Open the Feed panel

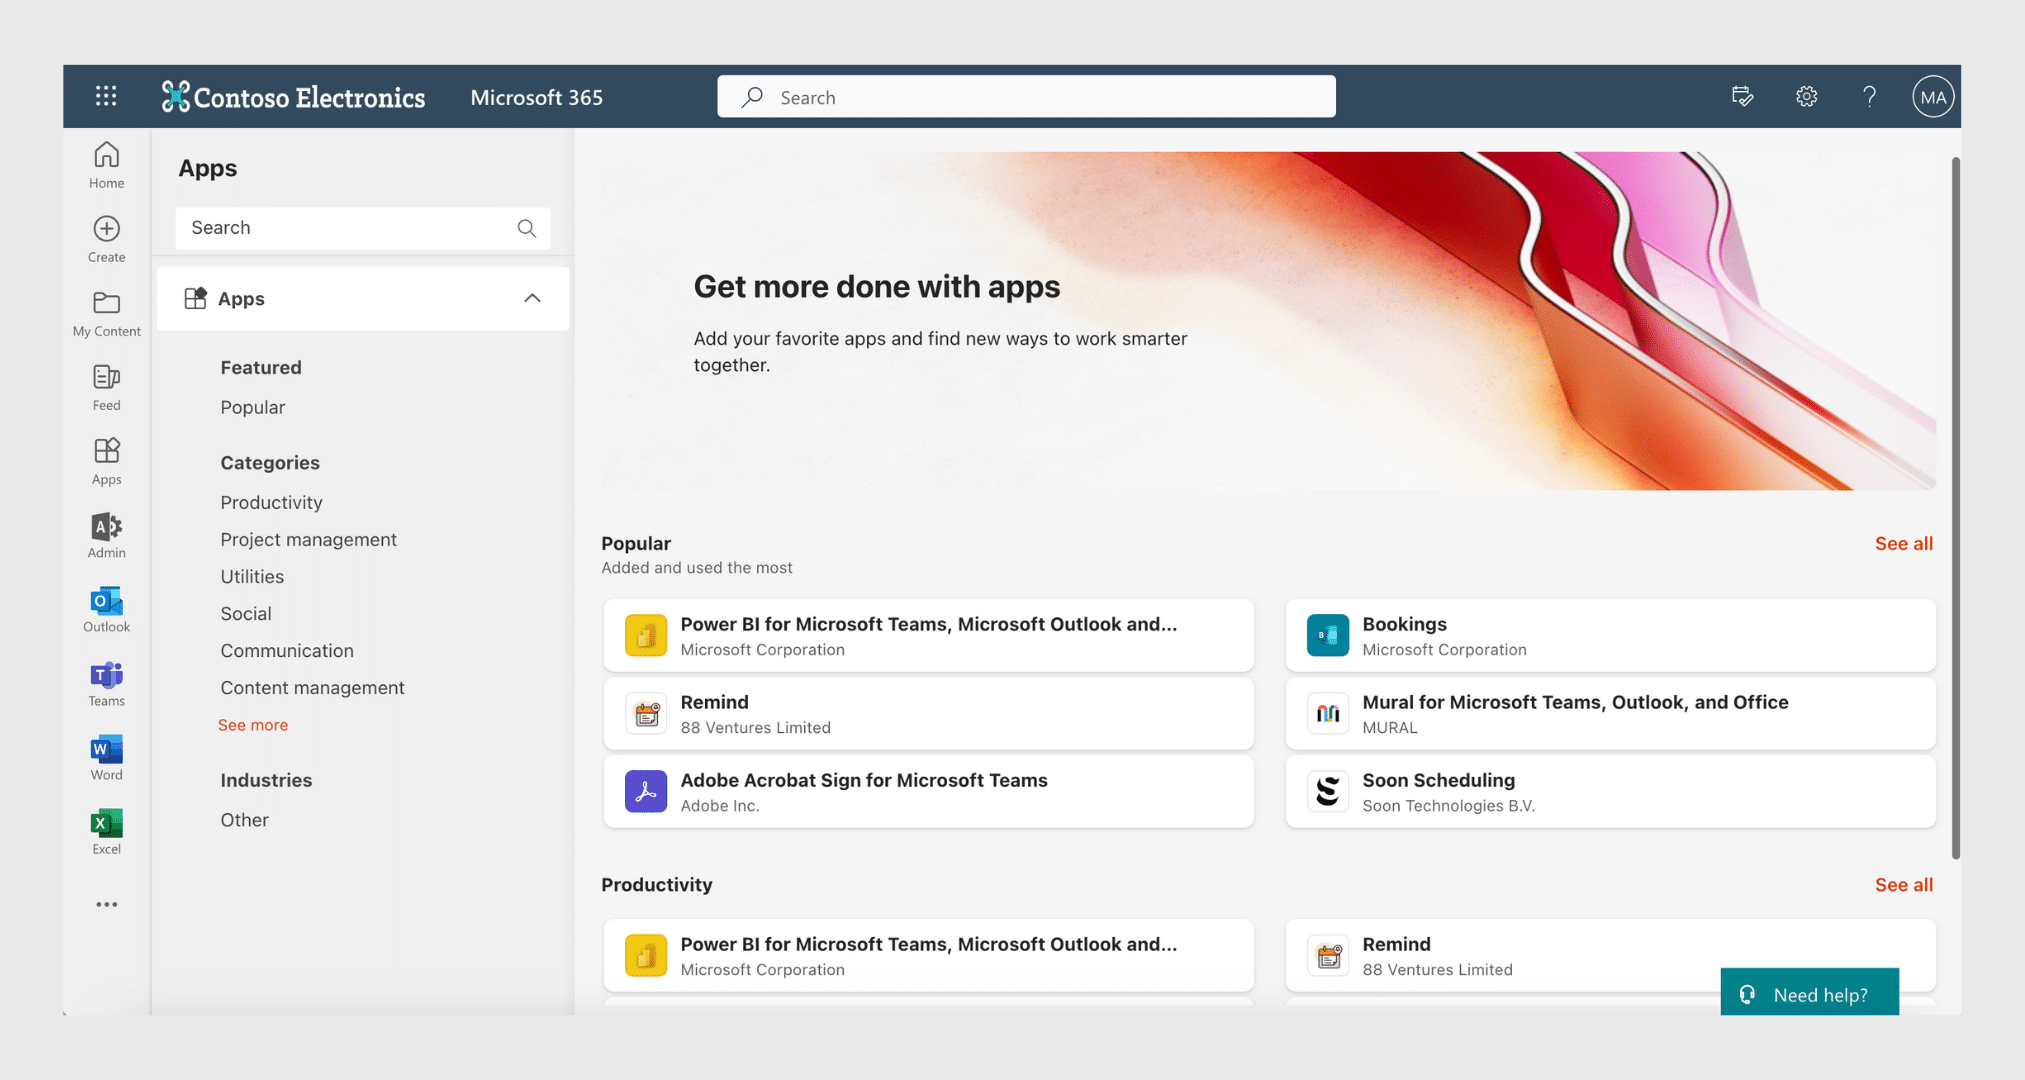click(x=105, y=387)
